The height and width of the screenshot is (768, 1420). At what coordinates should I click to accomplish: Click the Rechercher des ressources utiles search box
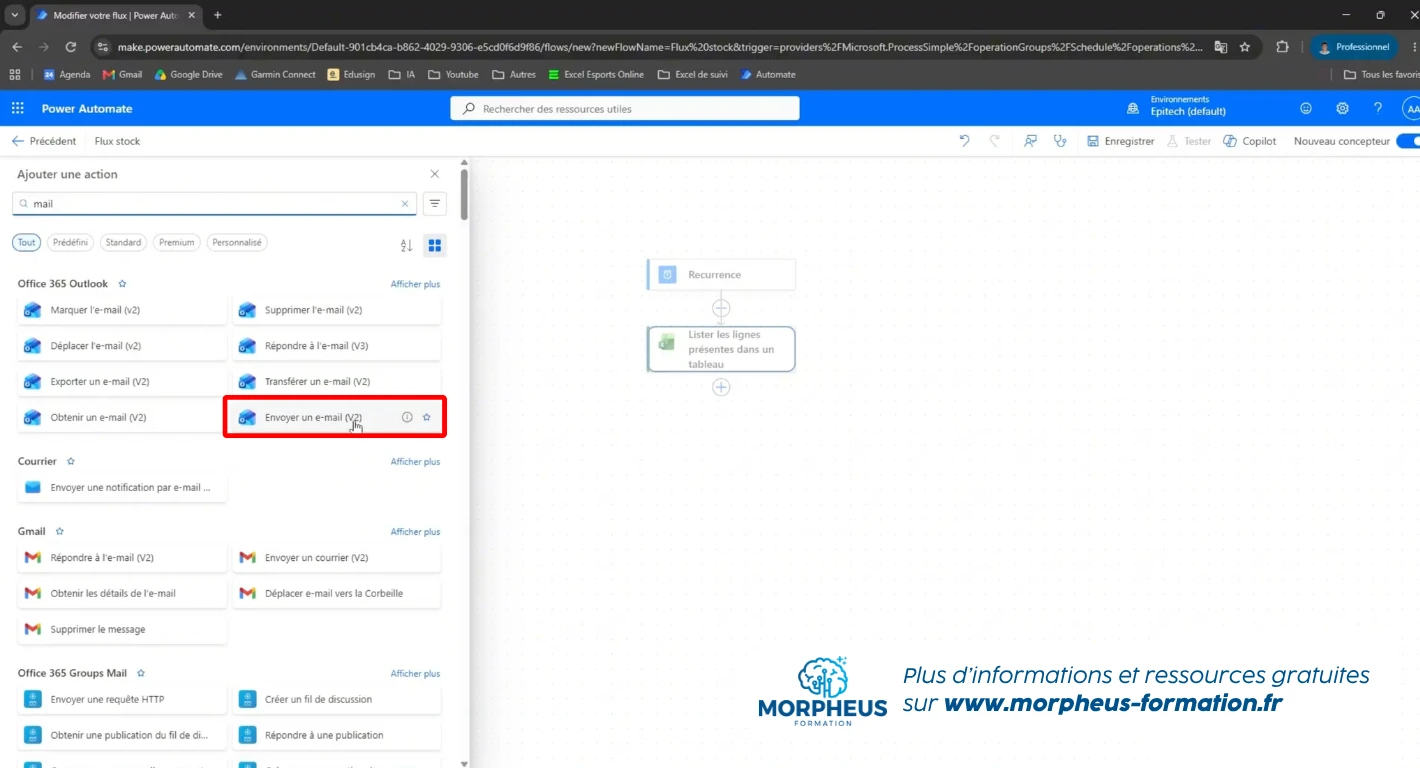click(x=625, y=108)
